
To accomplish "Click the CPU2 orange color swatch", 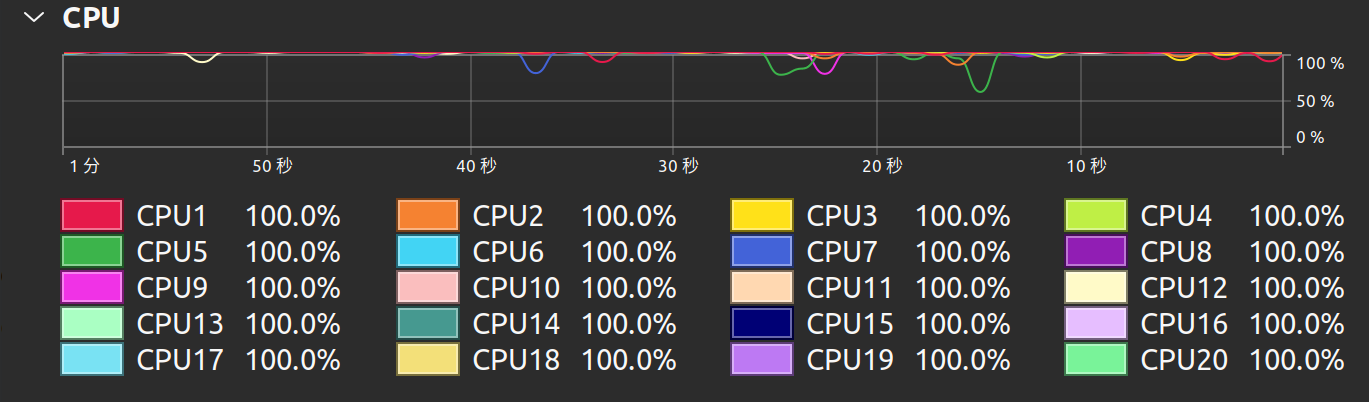I will 427,215.
